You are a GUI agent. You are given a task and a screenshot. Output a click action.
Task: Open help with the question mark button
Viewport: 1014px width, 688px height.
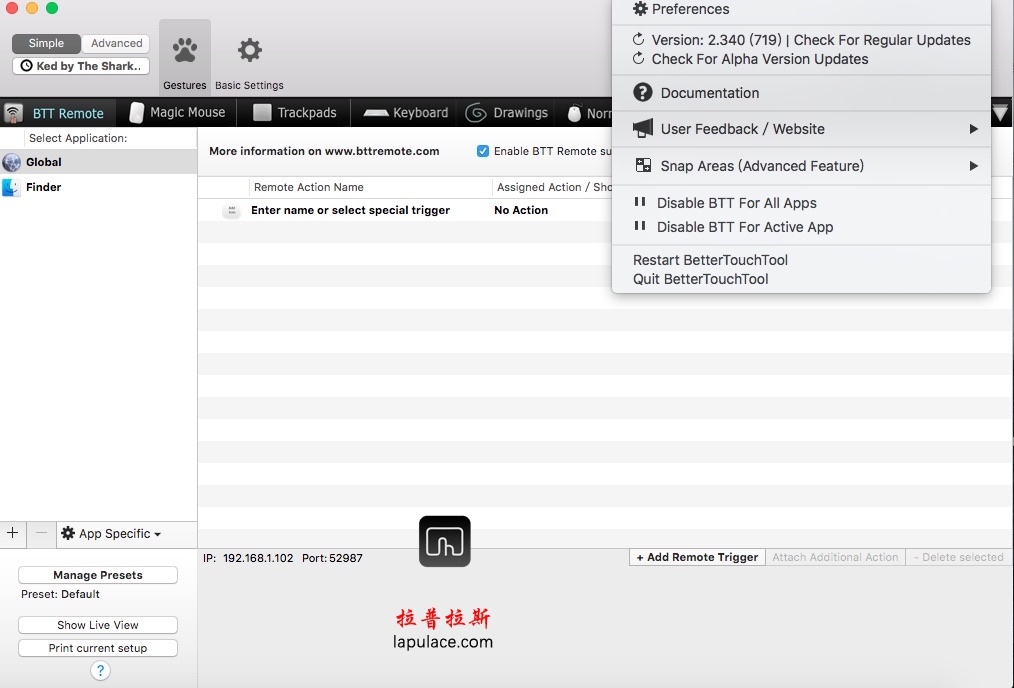(x=100, y=671)
